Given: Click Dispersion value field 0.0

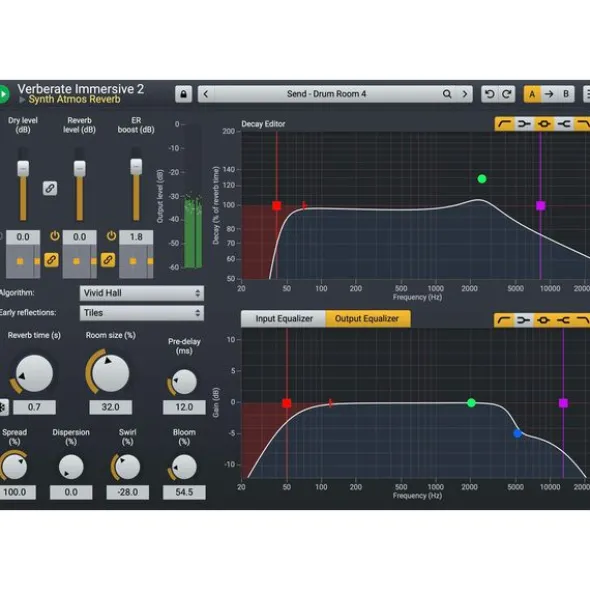Looking at the screenshot, I should pos(71,492).
